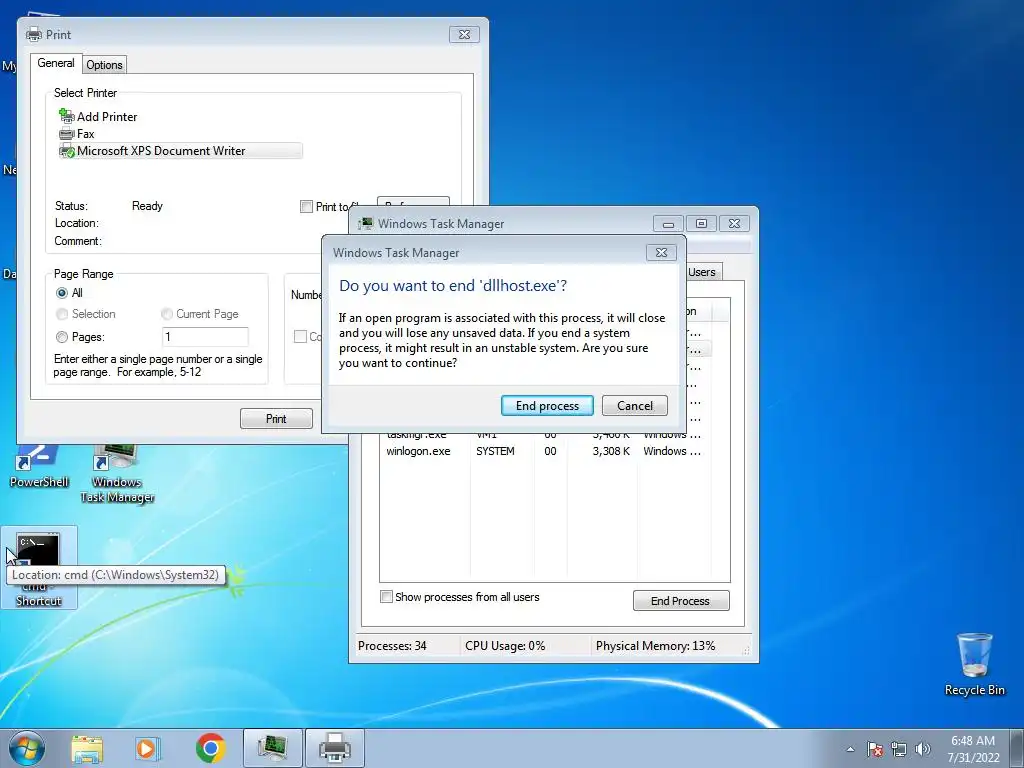Select the Pages radio button
The height and width of the screenshot is (768, 1024).
(x=62, y=337)
